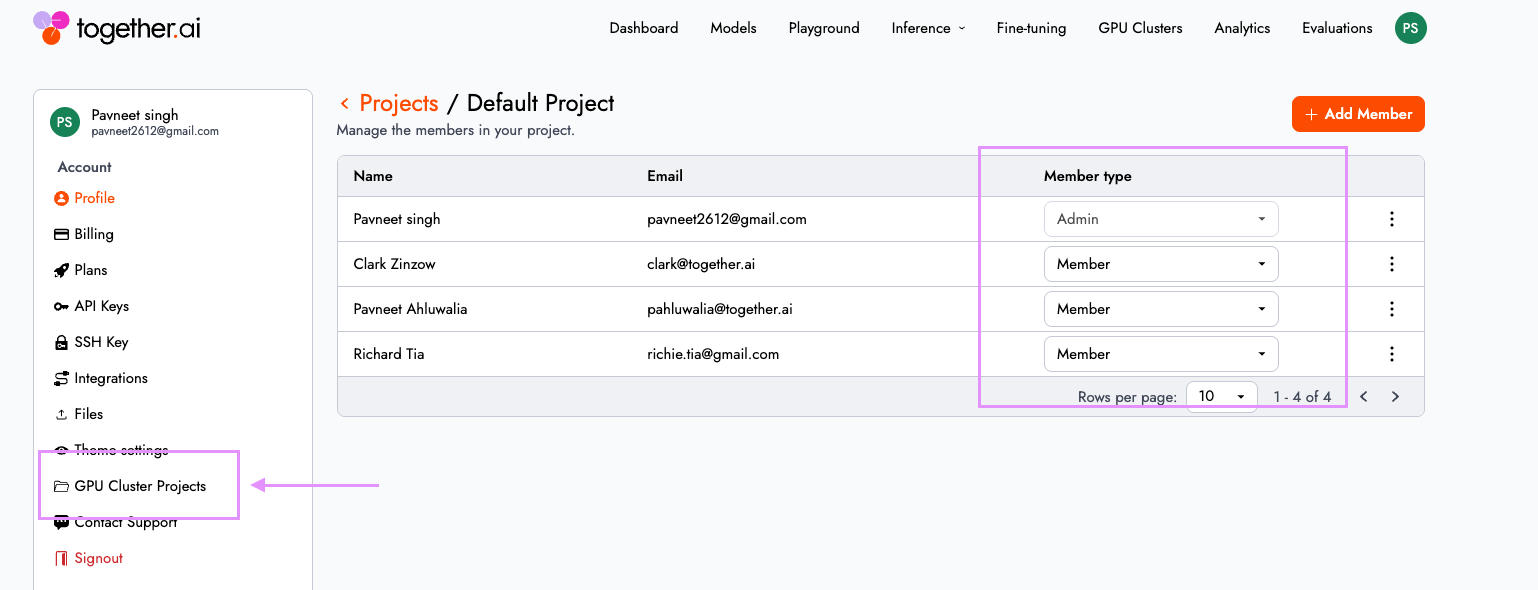Click the Member type column header
The width and height of the screenshot is (1538, 590).
pos(1088,176)
